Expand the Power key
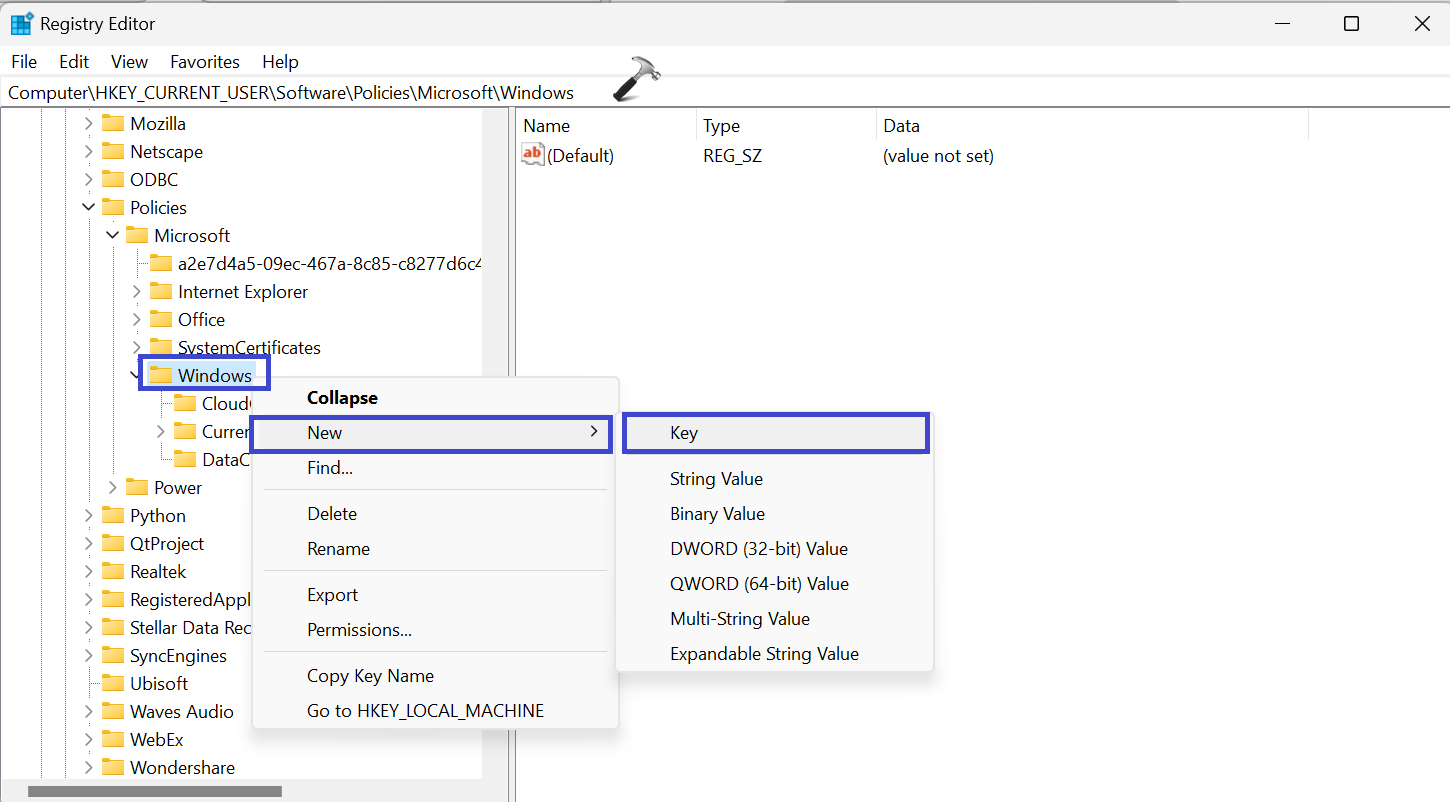This screenshot has height=802, width=1450. [112, 488]
